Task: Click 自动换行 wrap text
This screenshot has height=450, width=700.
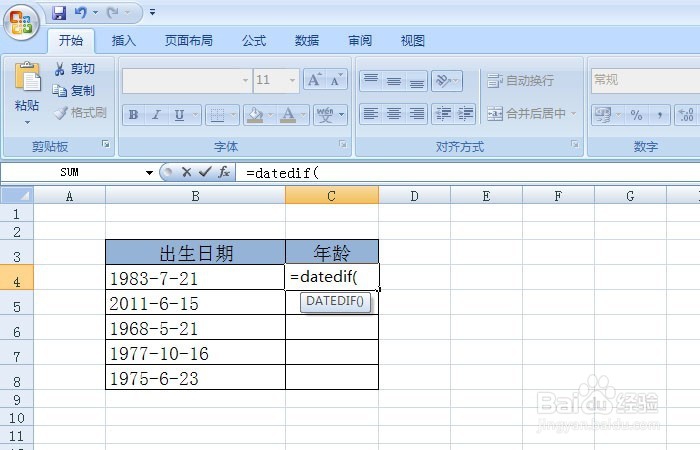Action: 521,81
